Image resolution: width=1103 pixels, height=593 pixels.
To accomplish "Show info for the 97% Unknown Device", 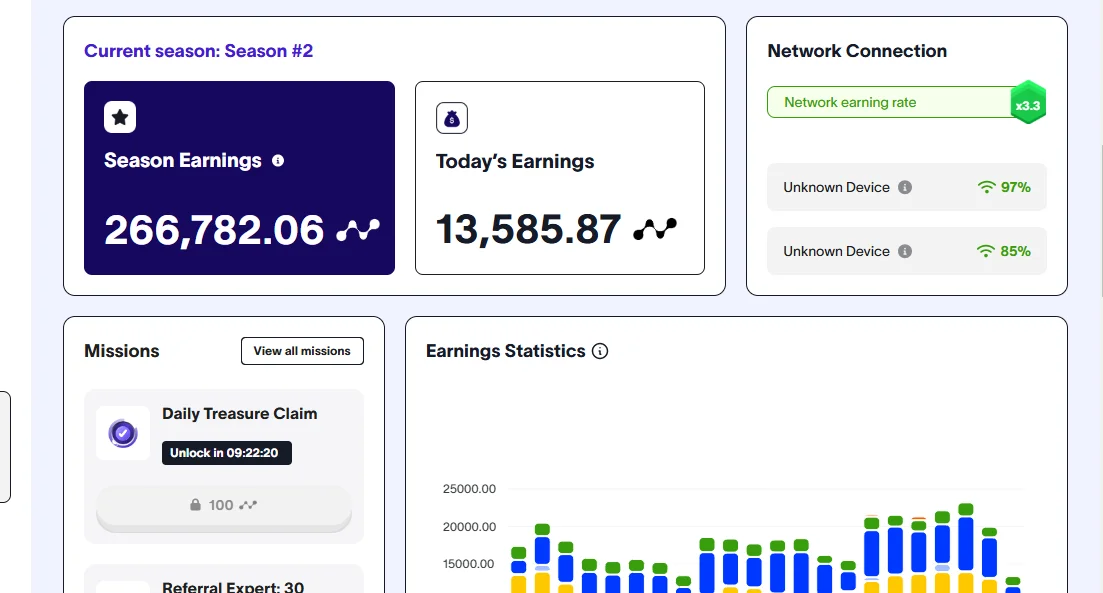I will [905, 187].
